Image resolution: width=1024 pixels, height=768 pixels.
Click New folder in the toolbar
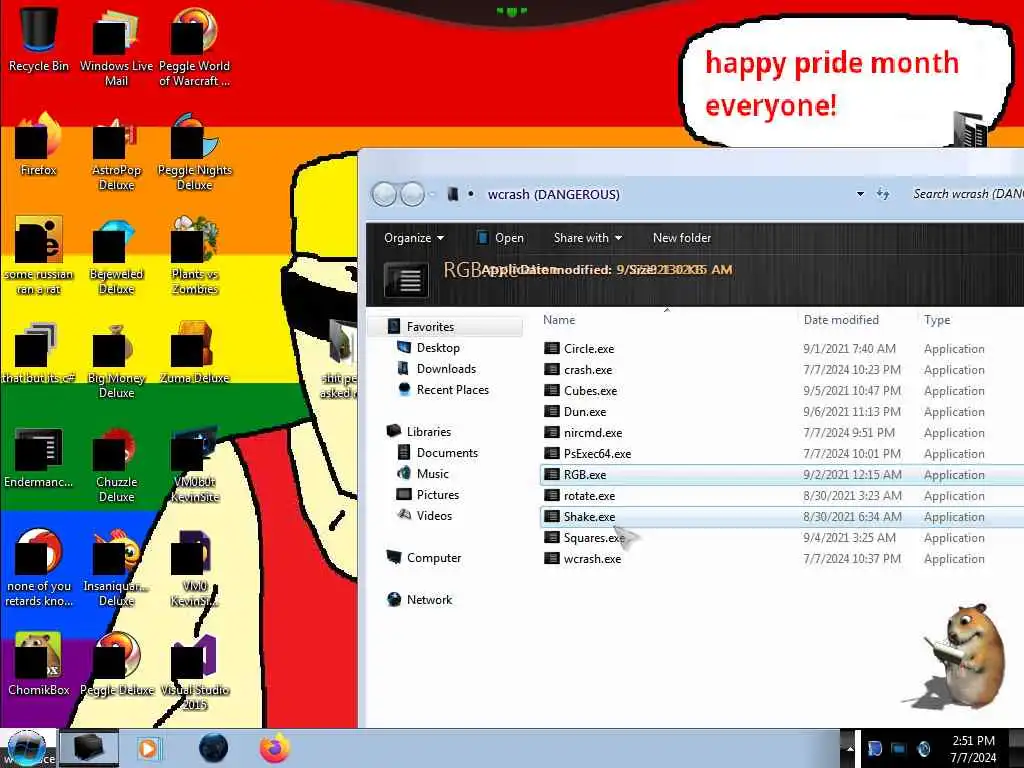(x=682, y=238)
